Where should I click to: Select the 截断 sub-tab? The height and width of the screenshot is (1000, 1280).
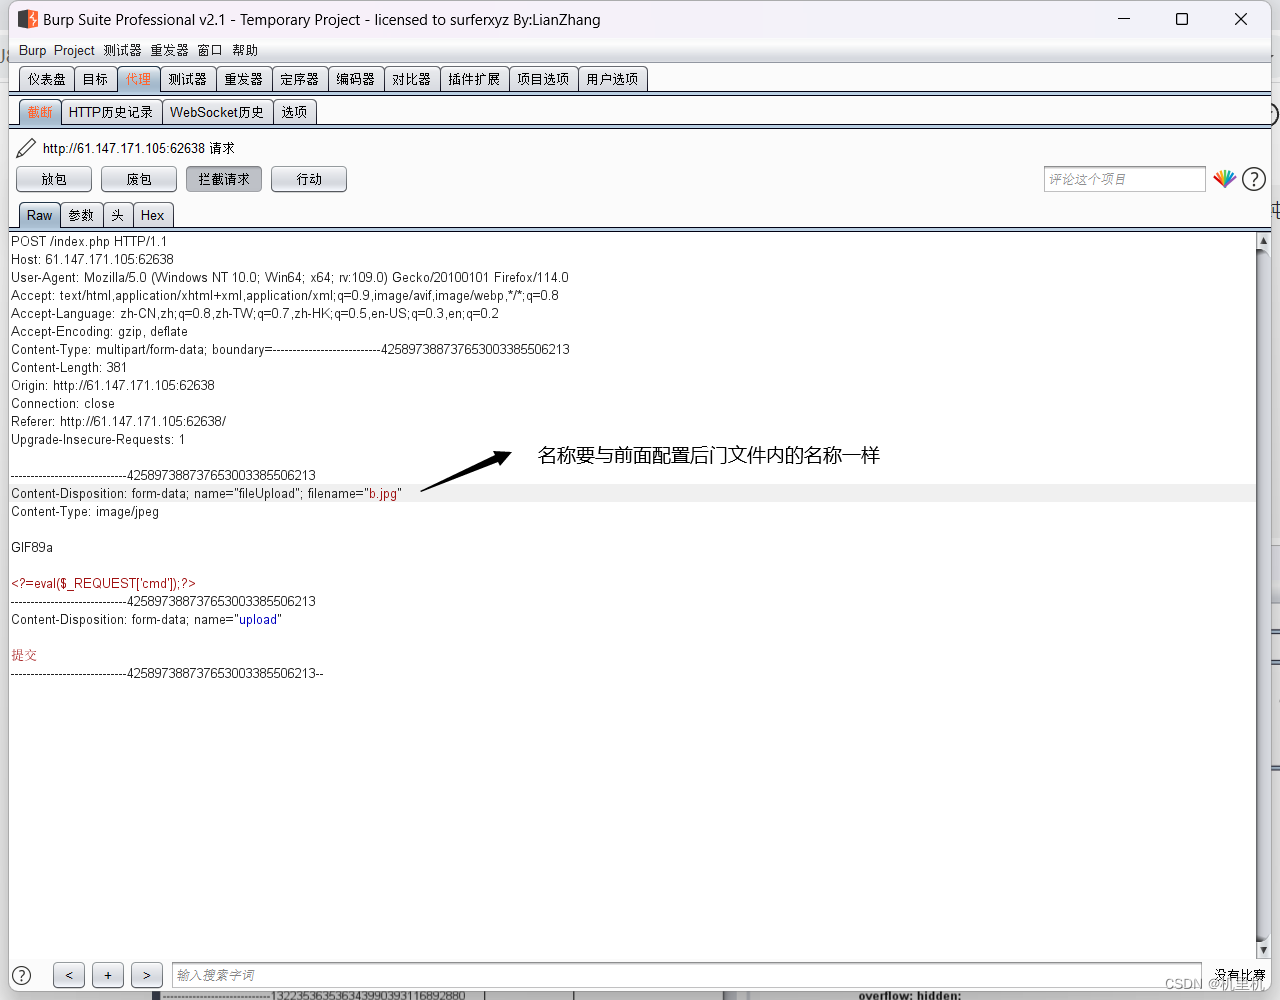pyautogui.click(x=40, y=112)
